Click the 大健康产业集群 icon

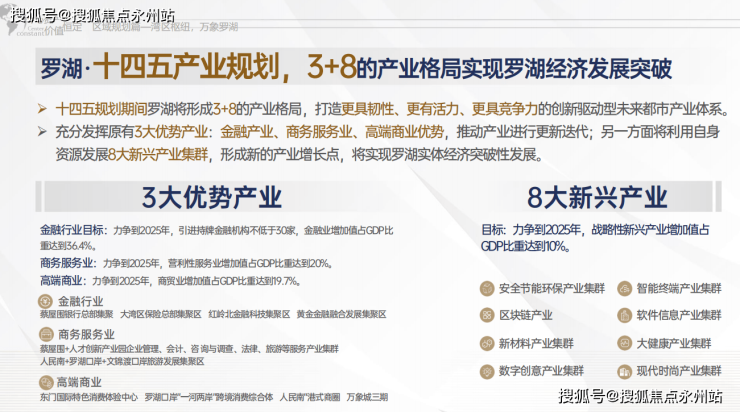[x=624, y=343]
